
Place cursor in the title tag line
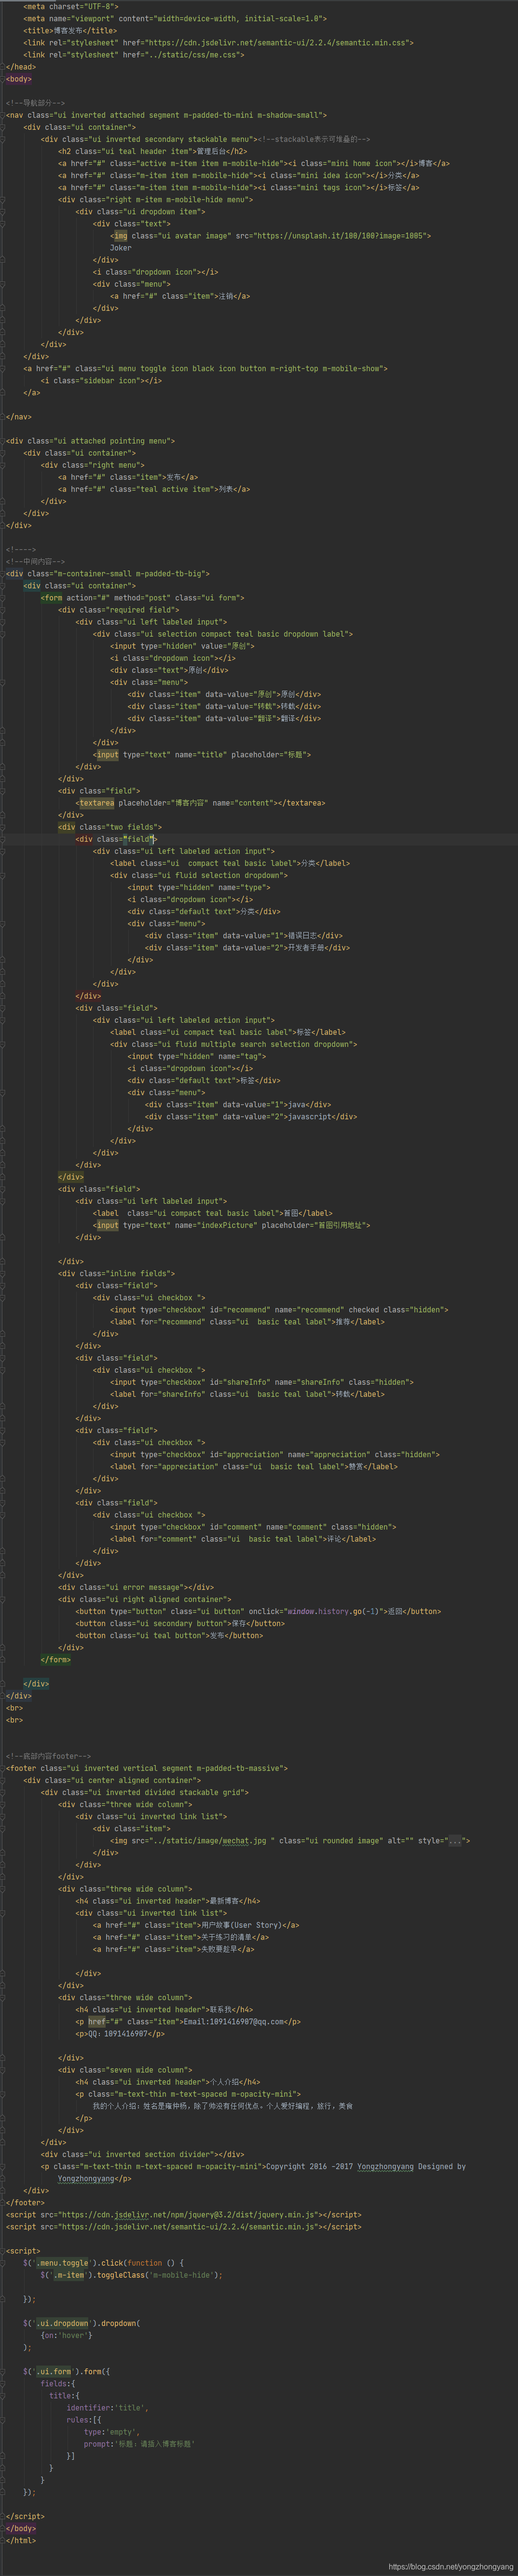pos(70,31)
